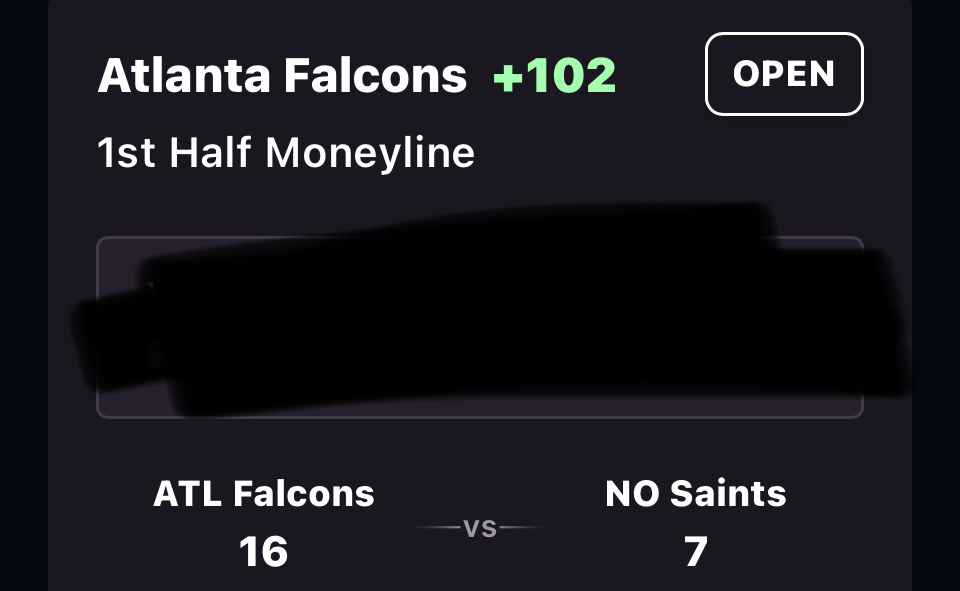Click the Saints score of 7
The width and height of the screenshot is (960, 591).
point(696,552)
